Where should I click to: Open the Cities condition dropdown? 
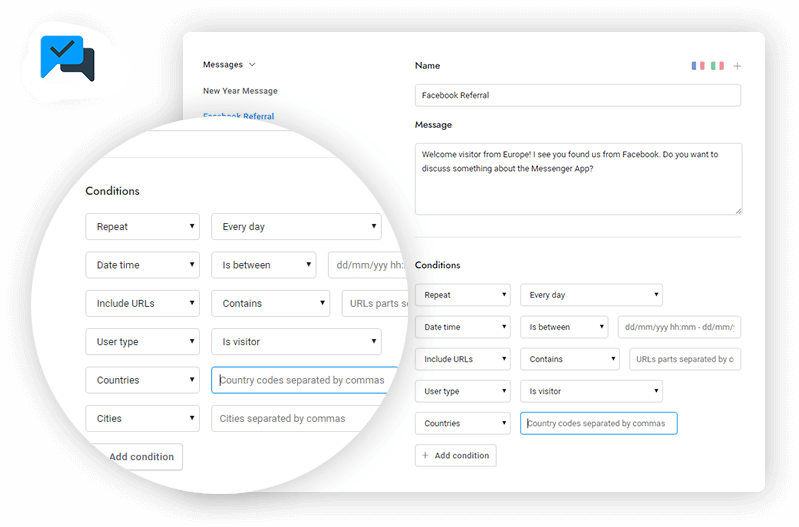pyautogui.click(x=142, y=419)
